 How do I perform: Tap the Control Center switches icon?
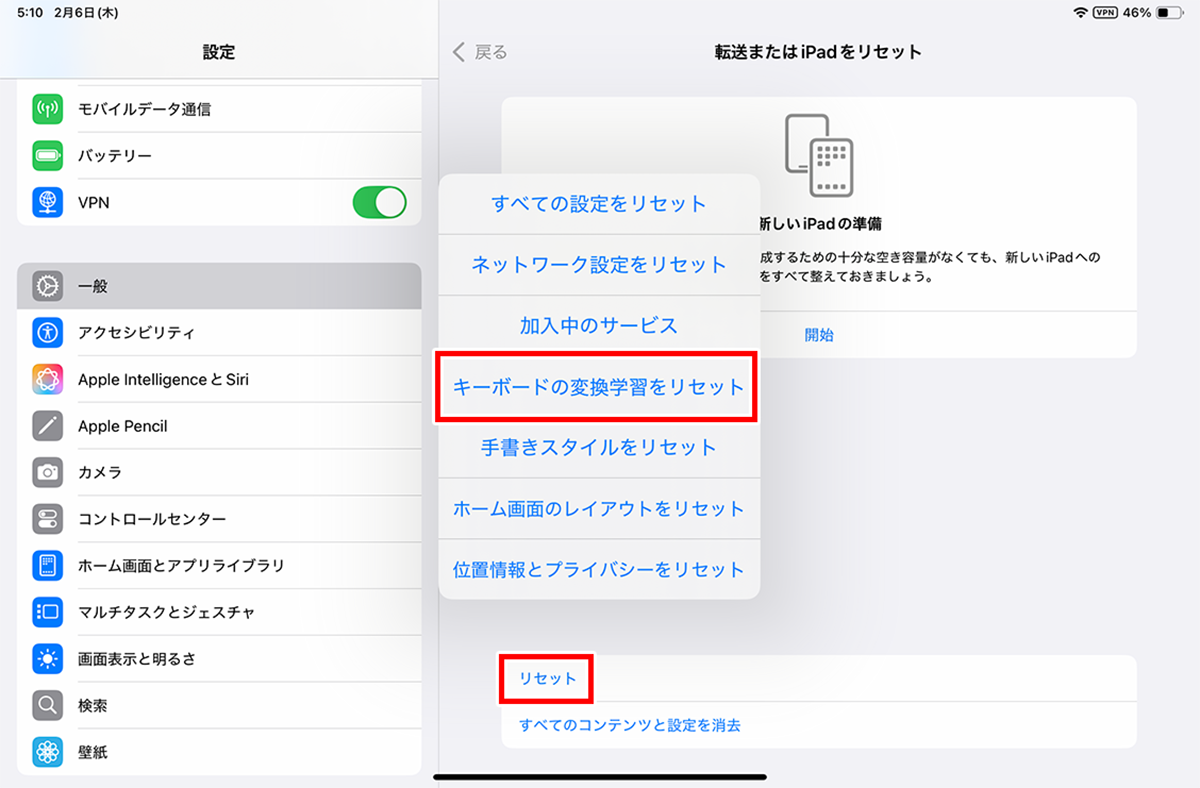(x=48, y=519)
